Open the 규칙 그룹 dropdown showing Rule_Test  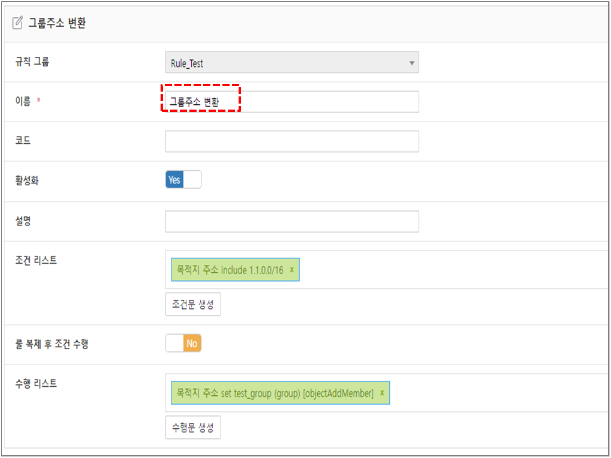coord(292,62)
